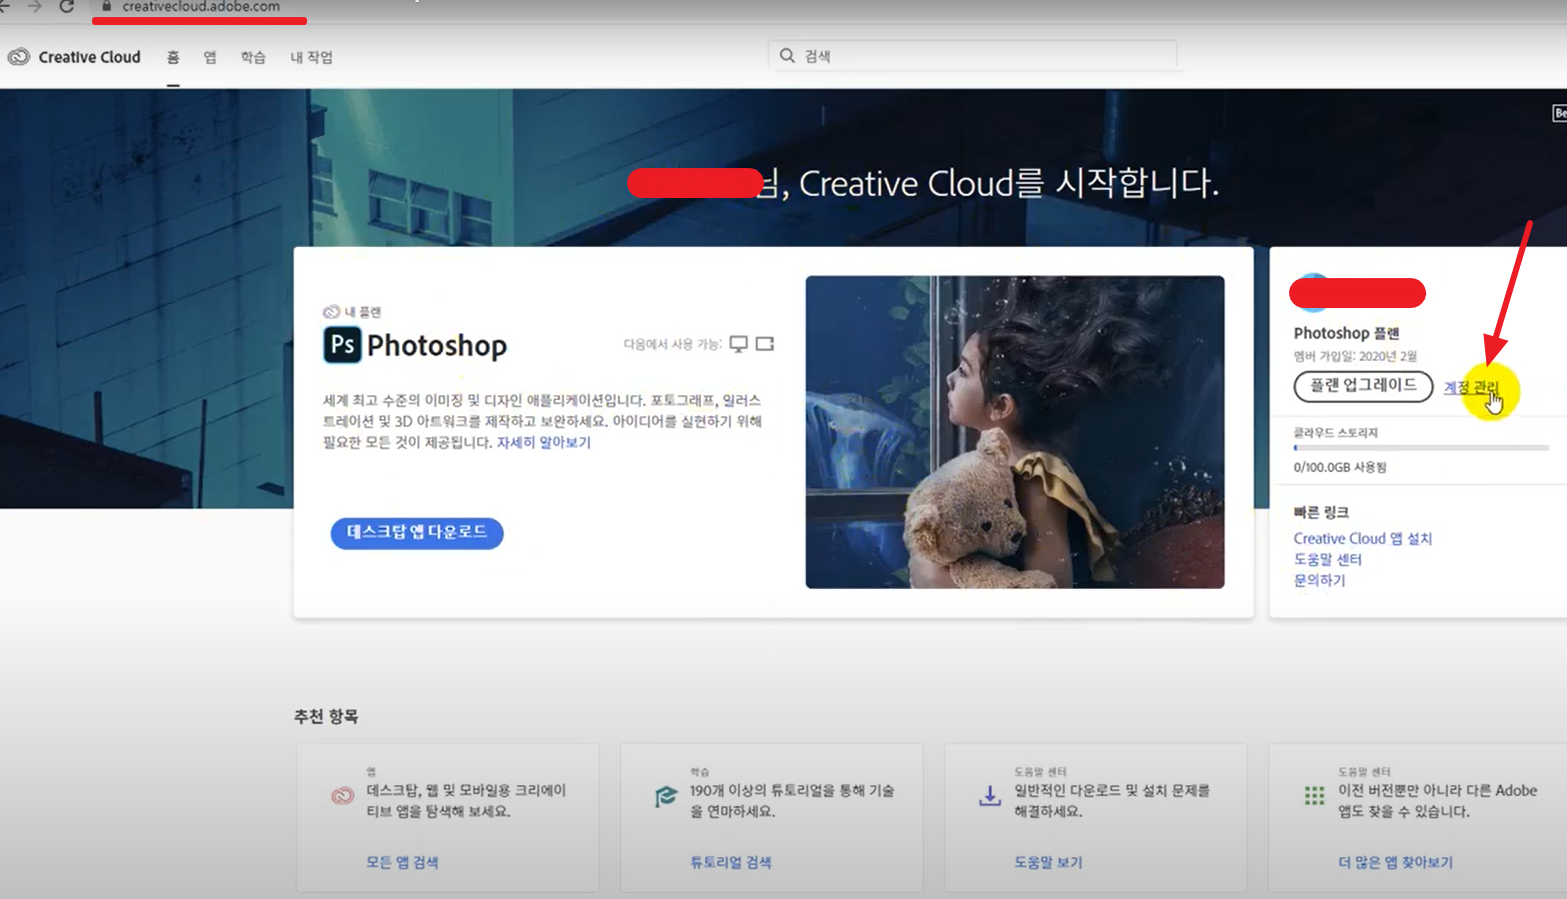Open the 더 많은 앱 찾아보기 link

click(x=1395, y=862)
